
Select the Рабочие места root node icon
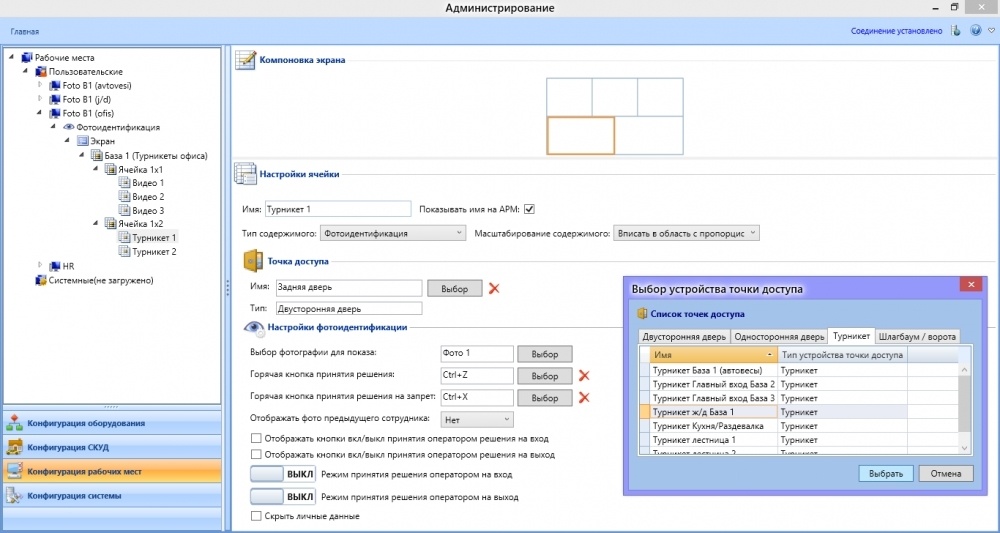coord(27,57)
